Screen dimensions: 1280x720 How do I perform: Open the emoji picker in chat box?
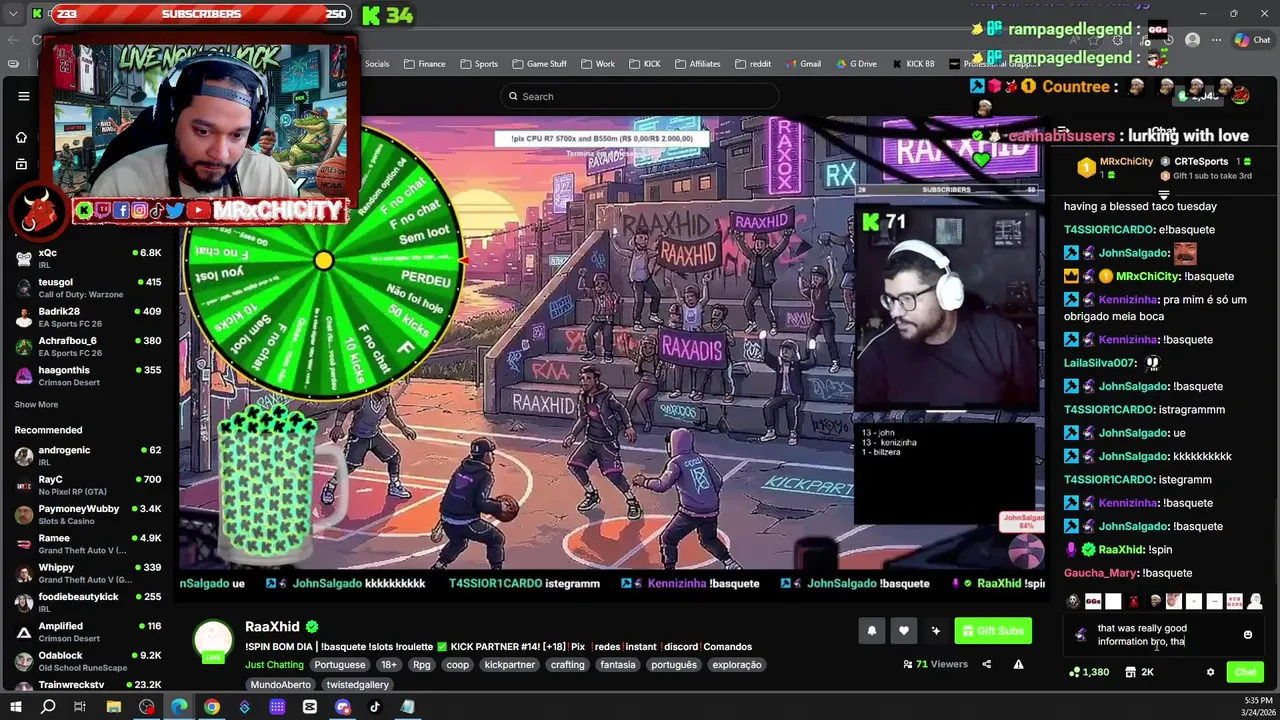(x=1247, y=635)
